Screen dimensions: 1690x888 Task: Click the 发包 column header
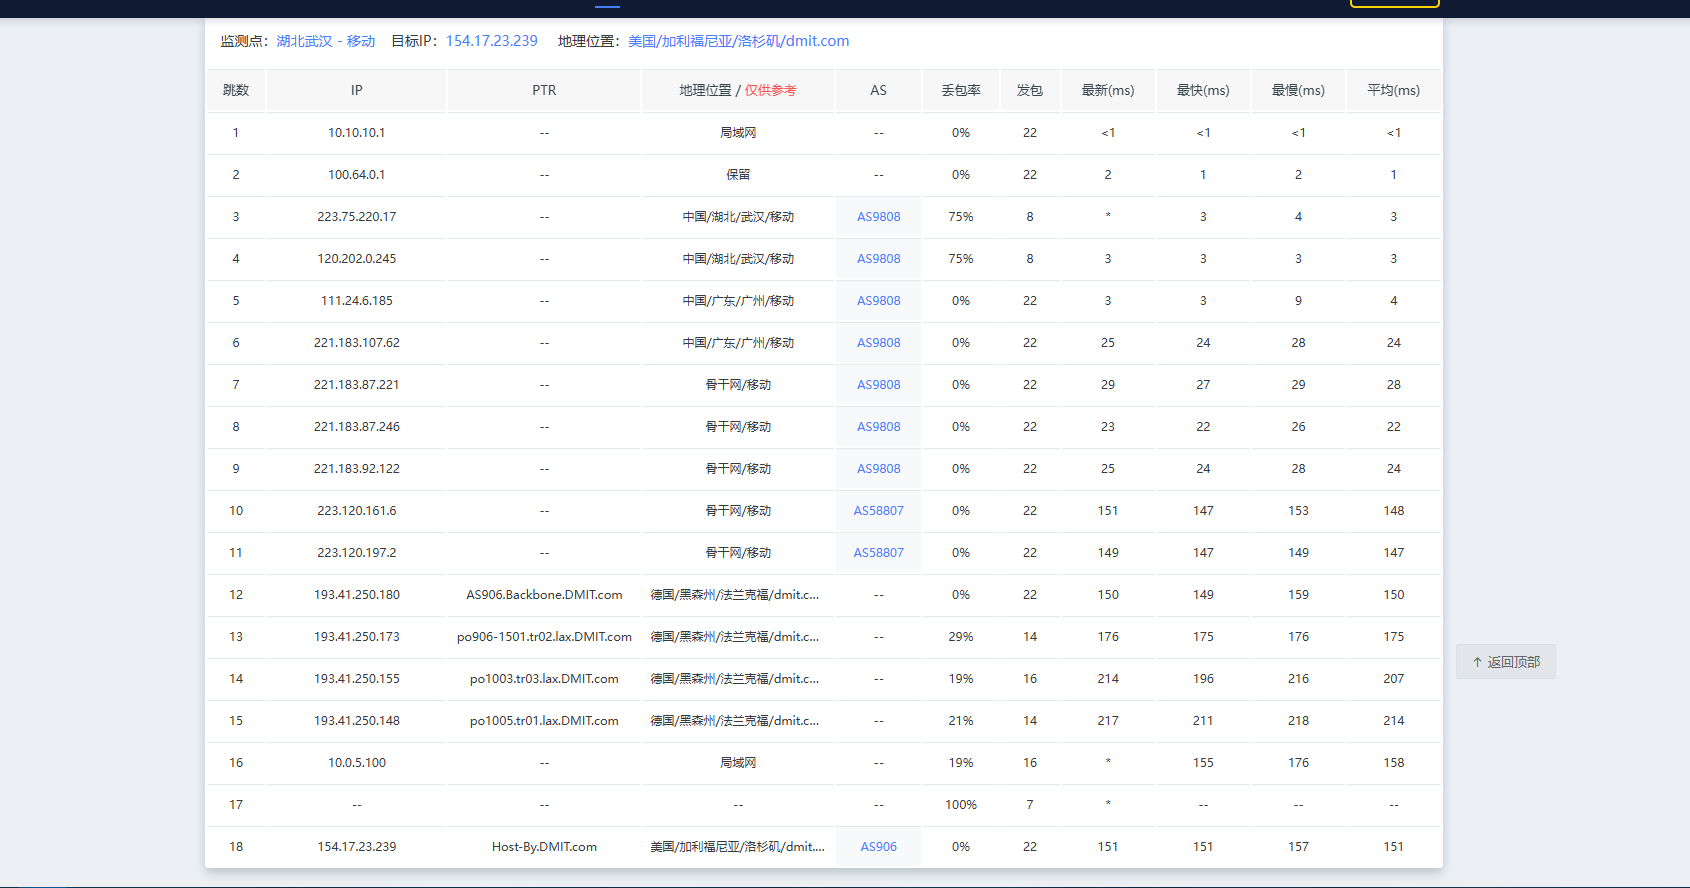[1030, 90]
